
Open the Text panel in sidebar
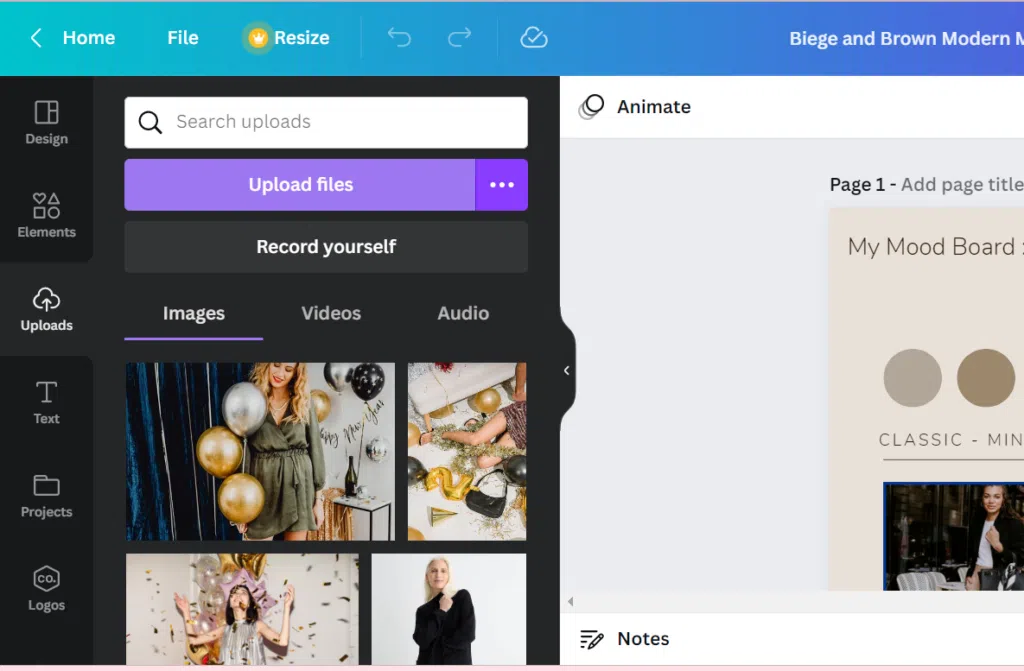[46, 402]
